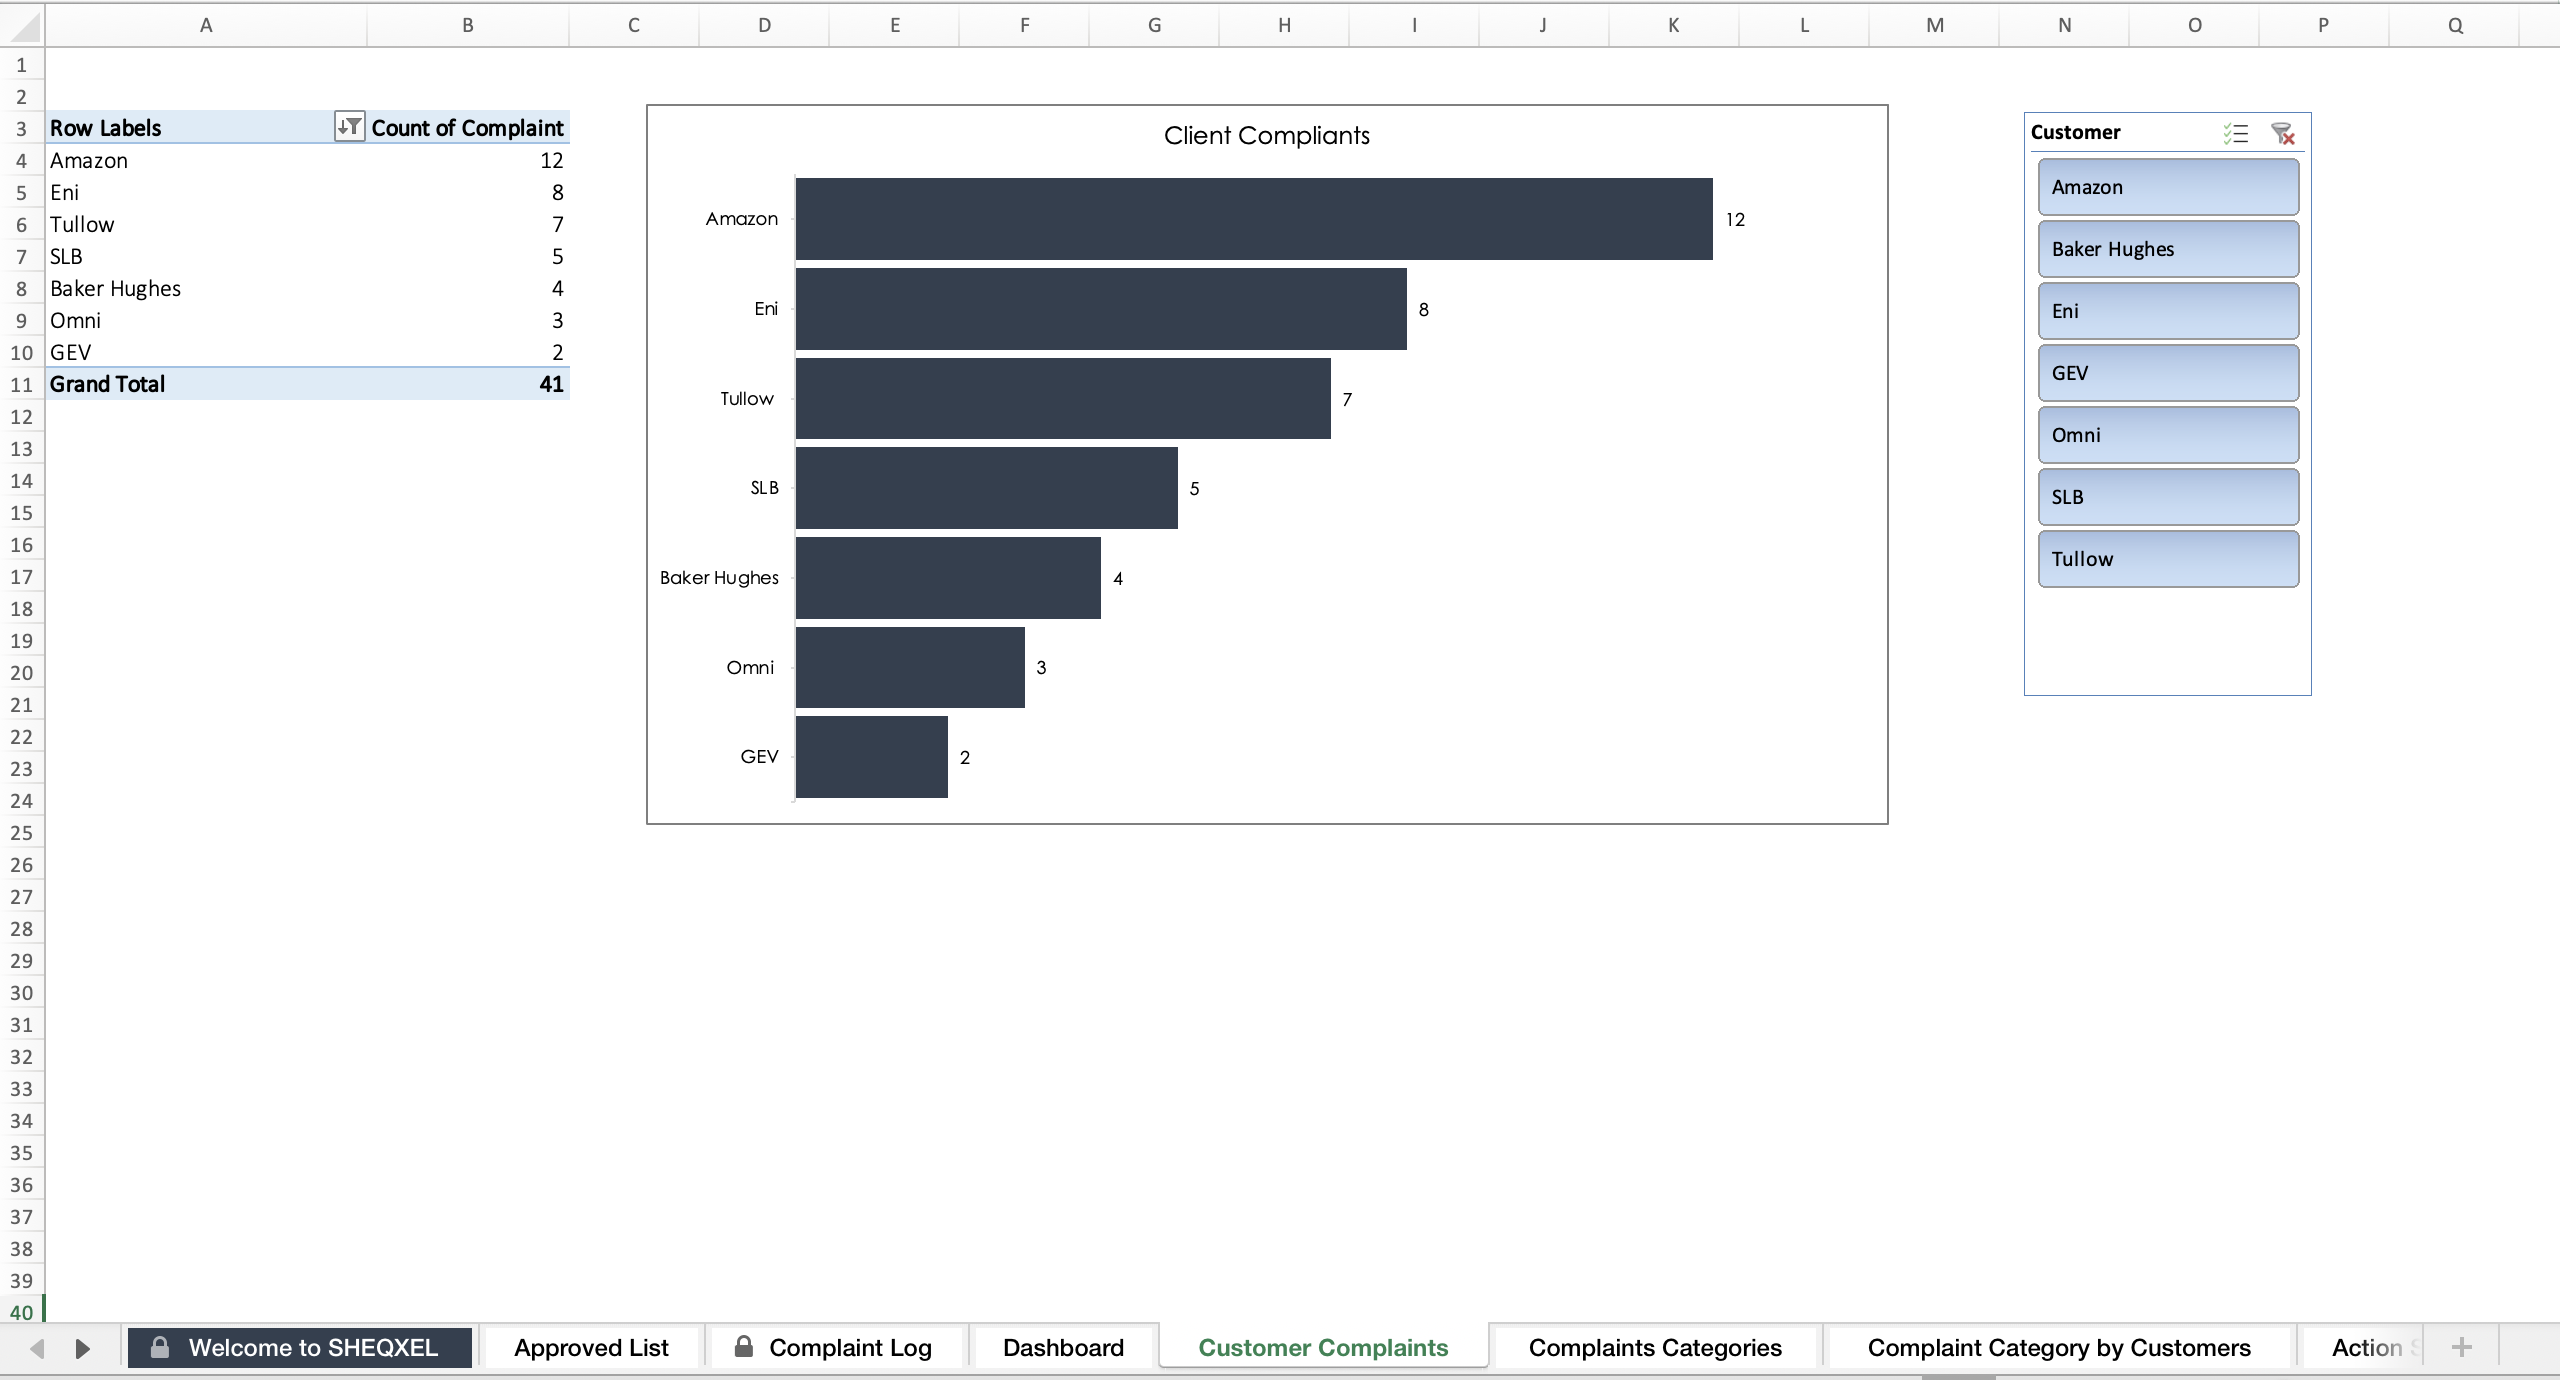Select the Omni cell in pivot table

click(206, 320)
